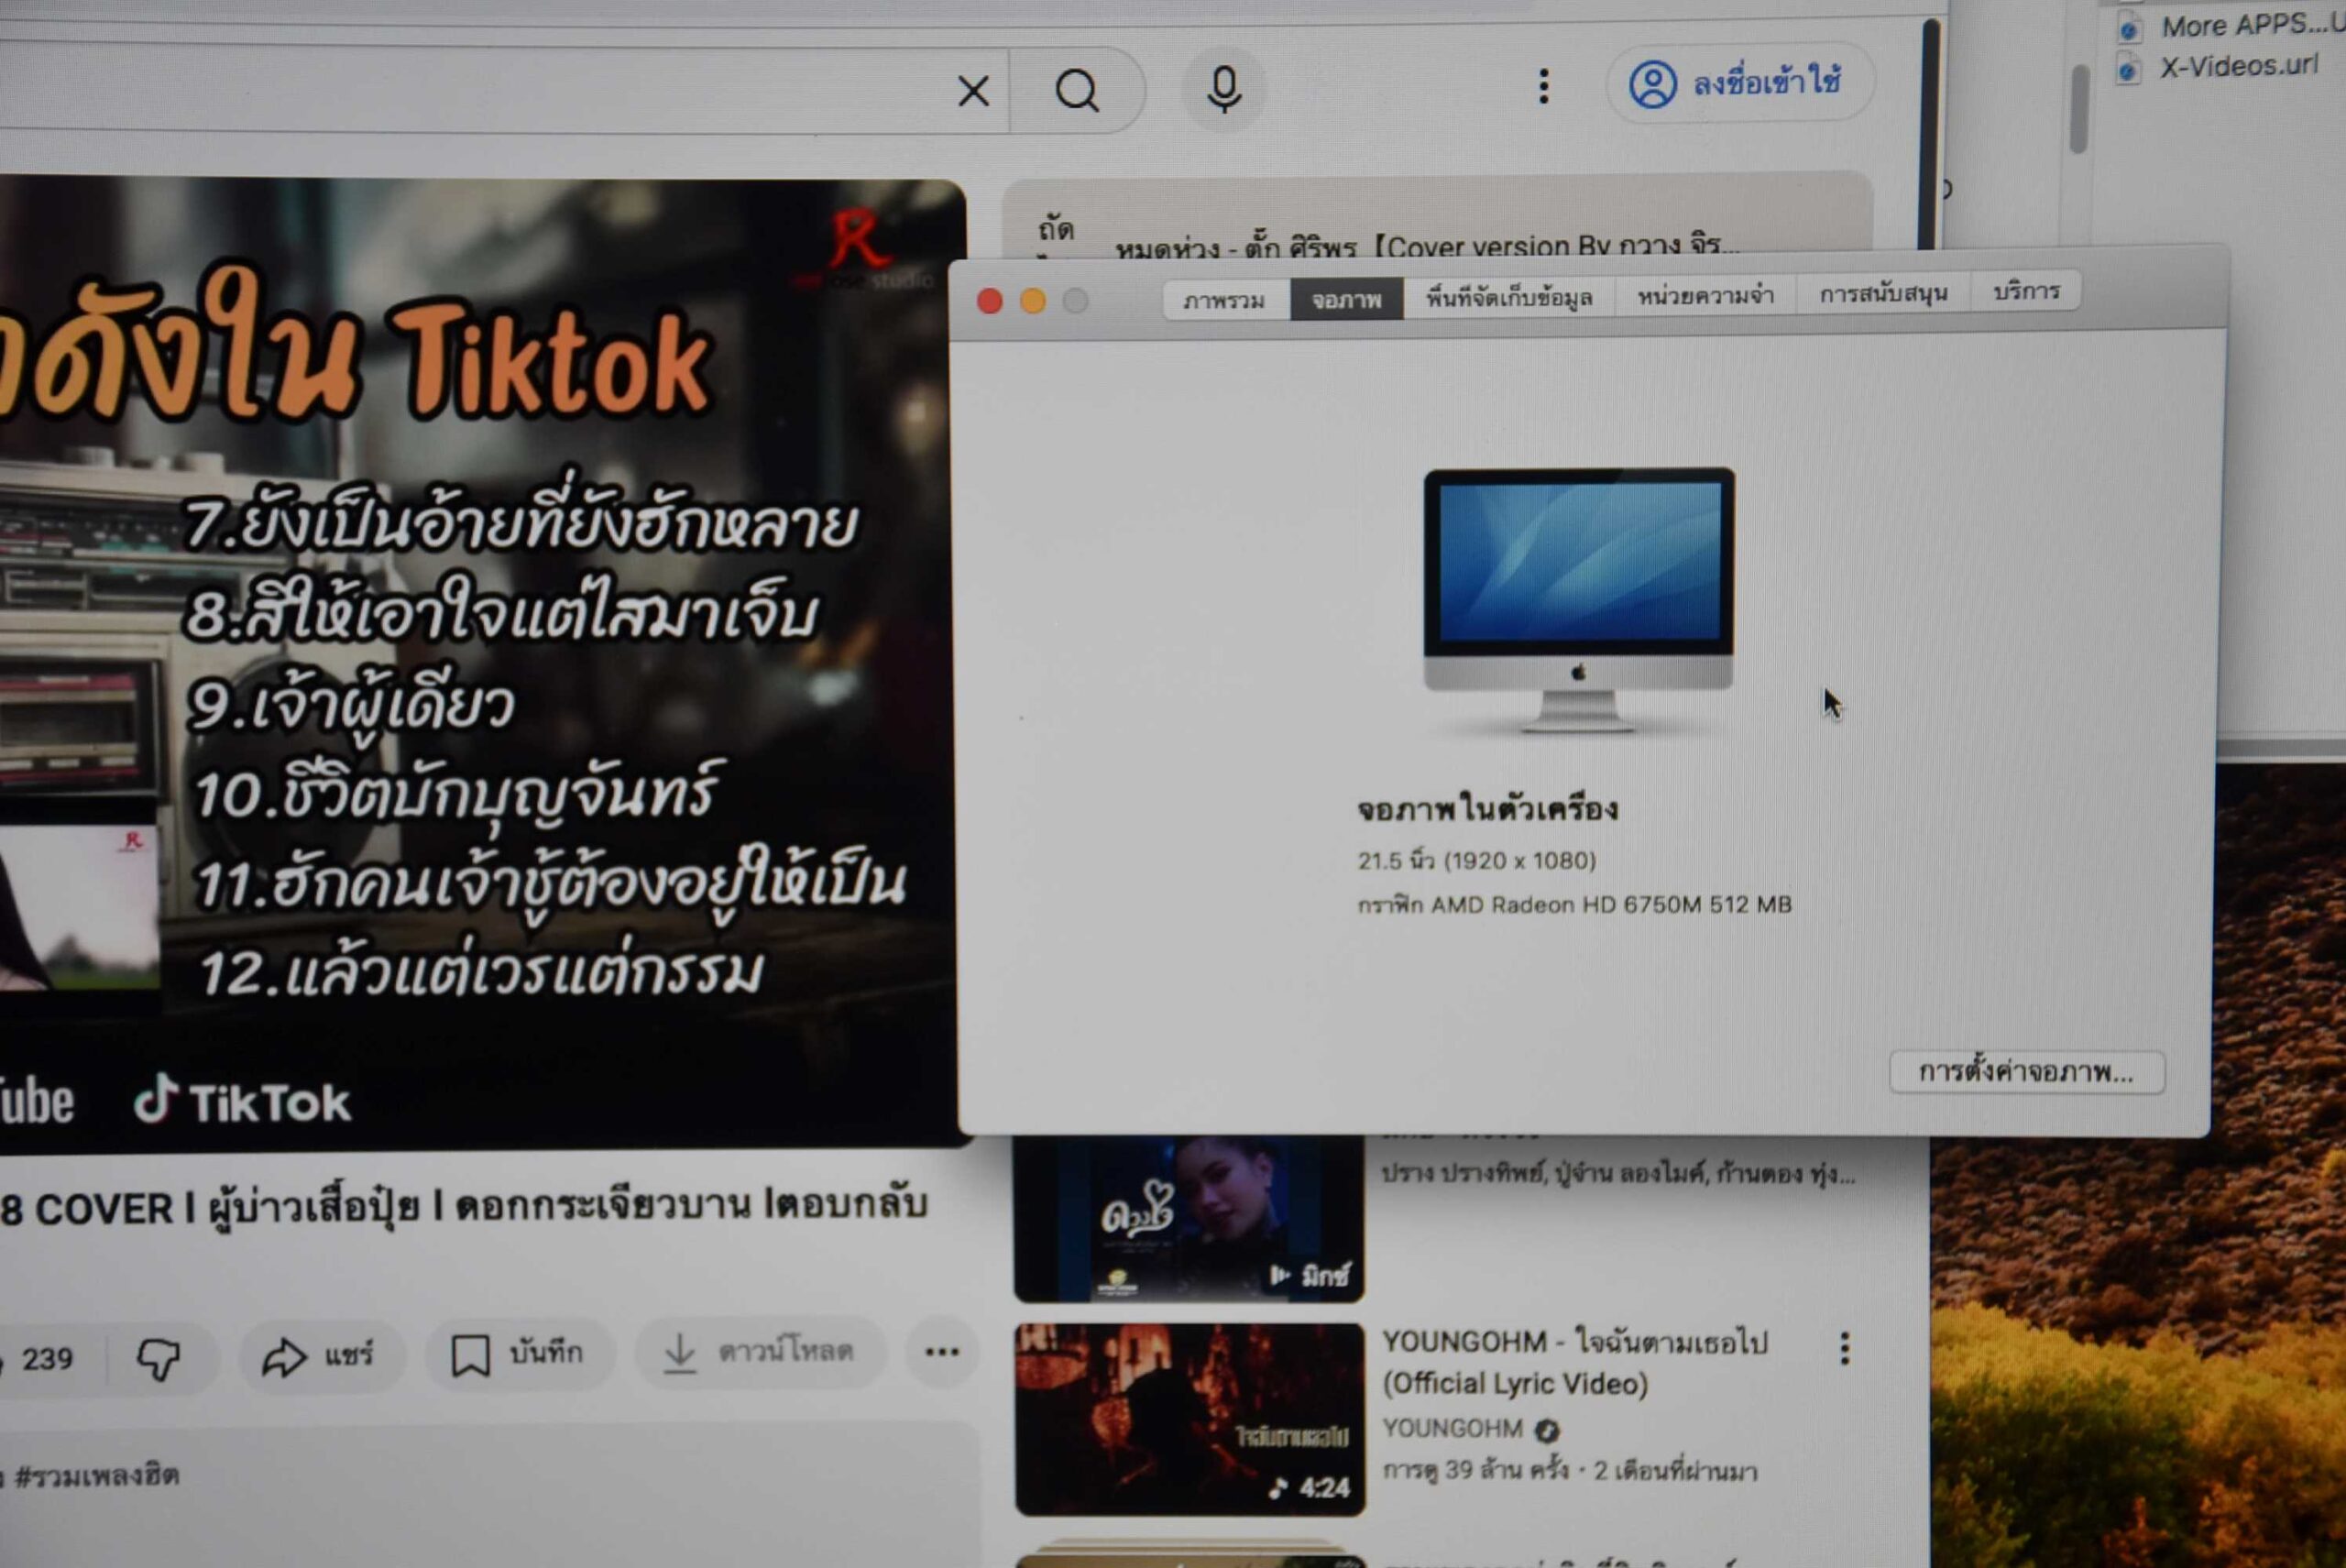Open options menu for YOUNGOHM video
Viewport: 2346px width, 1568px height.
pos(1845,1349)
